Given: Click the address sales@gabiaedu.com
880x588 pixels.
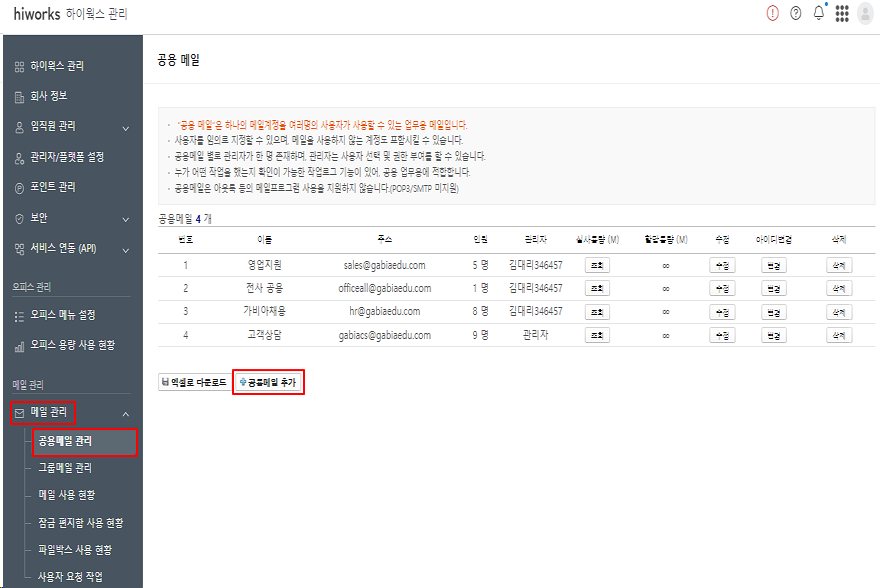Looking at the screenshot, I should (384, 265).
